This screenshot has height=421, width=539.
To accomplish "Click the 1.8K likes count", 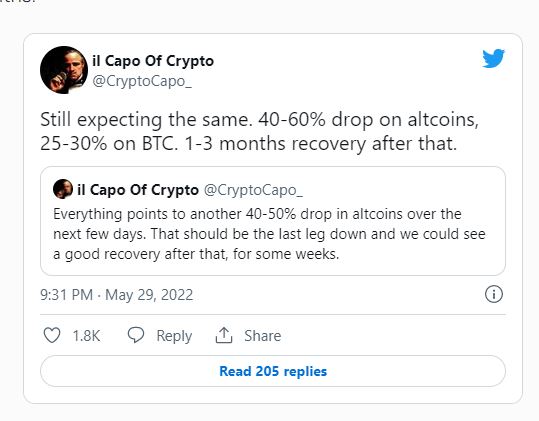I will 86,336.
